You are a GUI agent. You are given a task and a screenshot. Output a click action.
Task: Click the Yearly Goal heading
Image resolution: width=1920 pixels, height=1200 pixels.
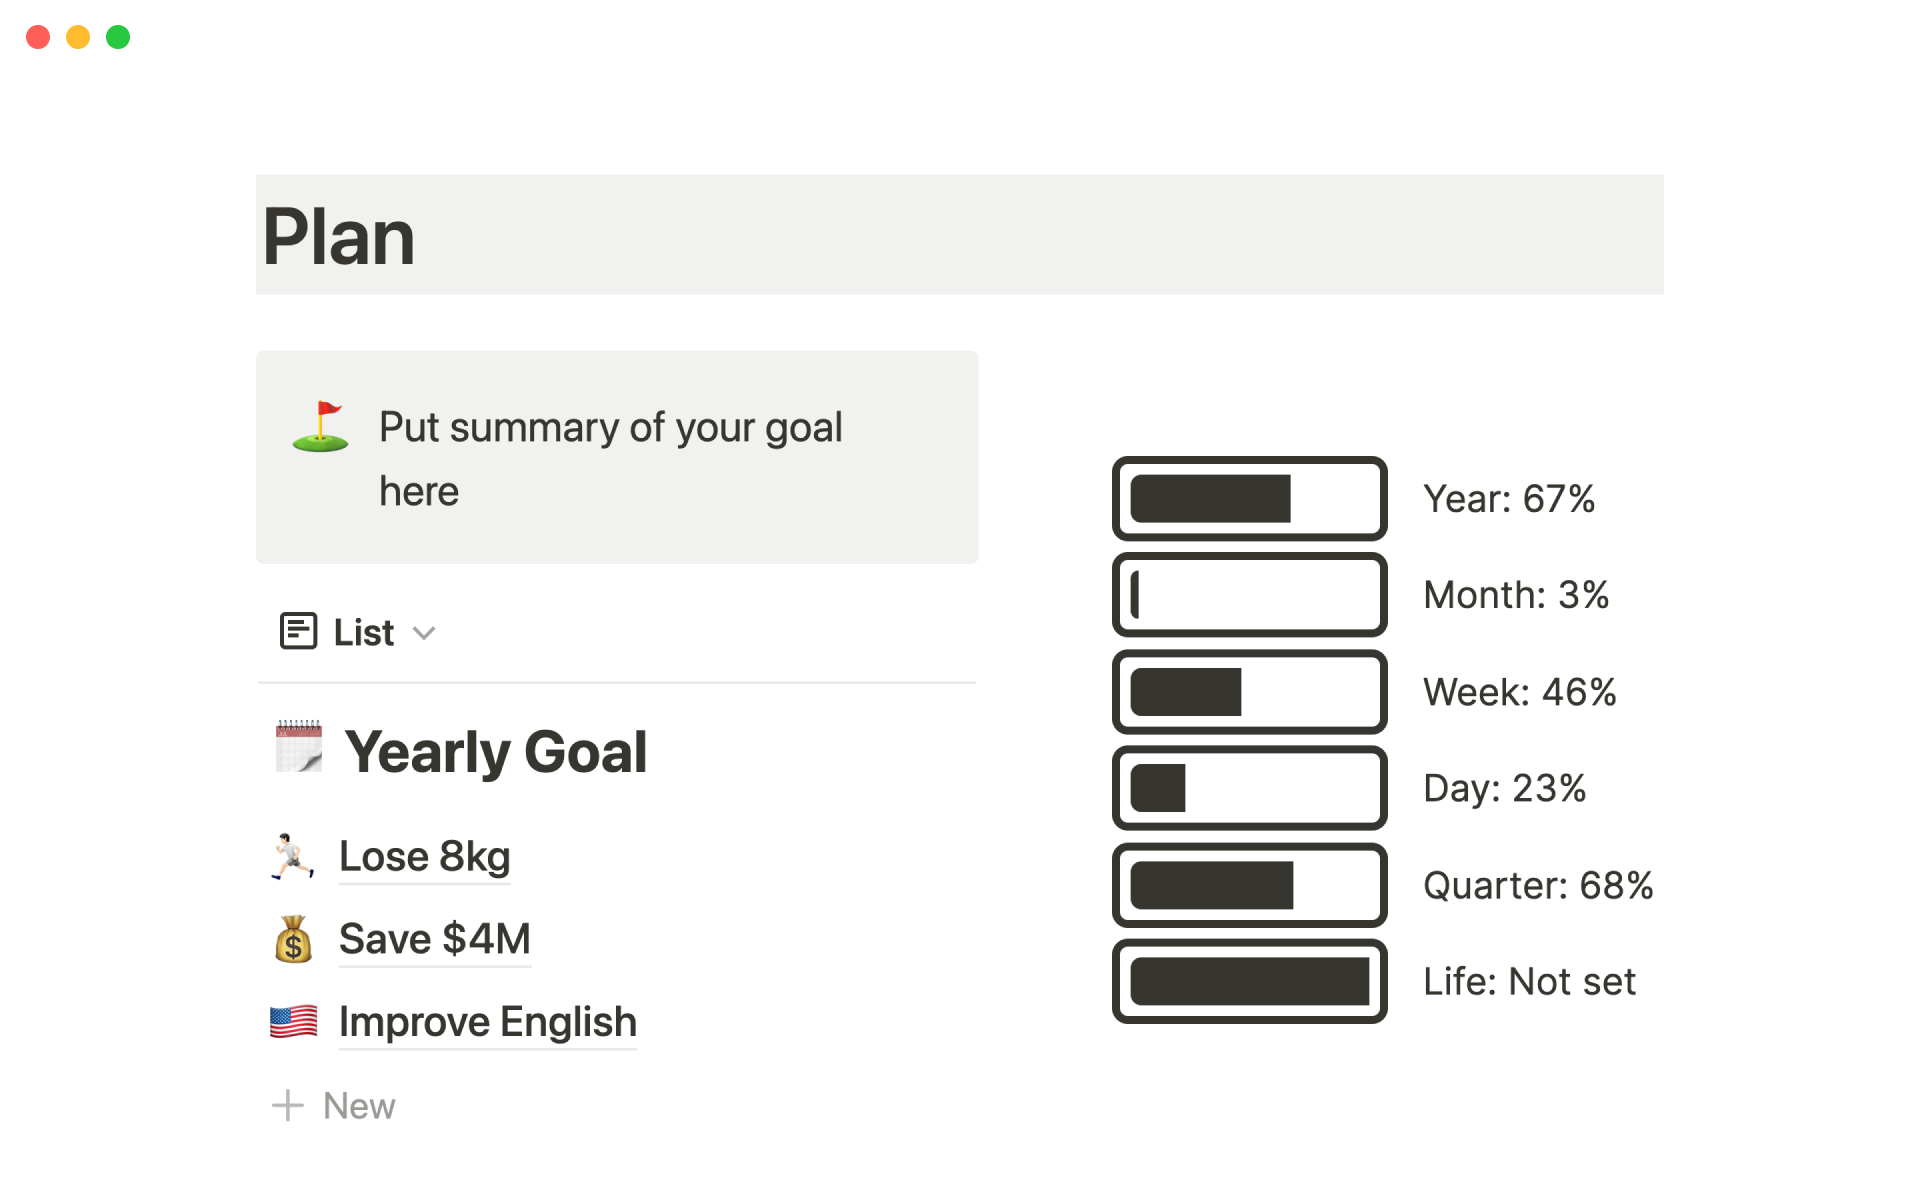pos(496,752)
